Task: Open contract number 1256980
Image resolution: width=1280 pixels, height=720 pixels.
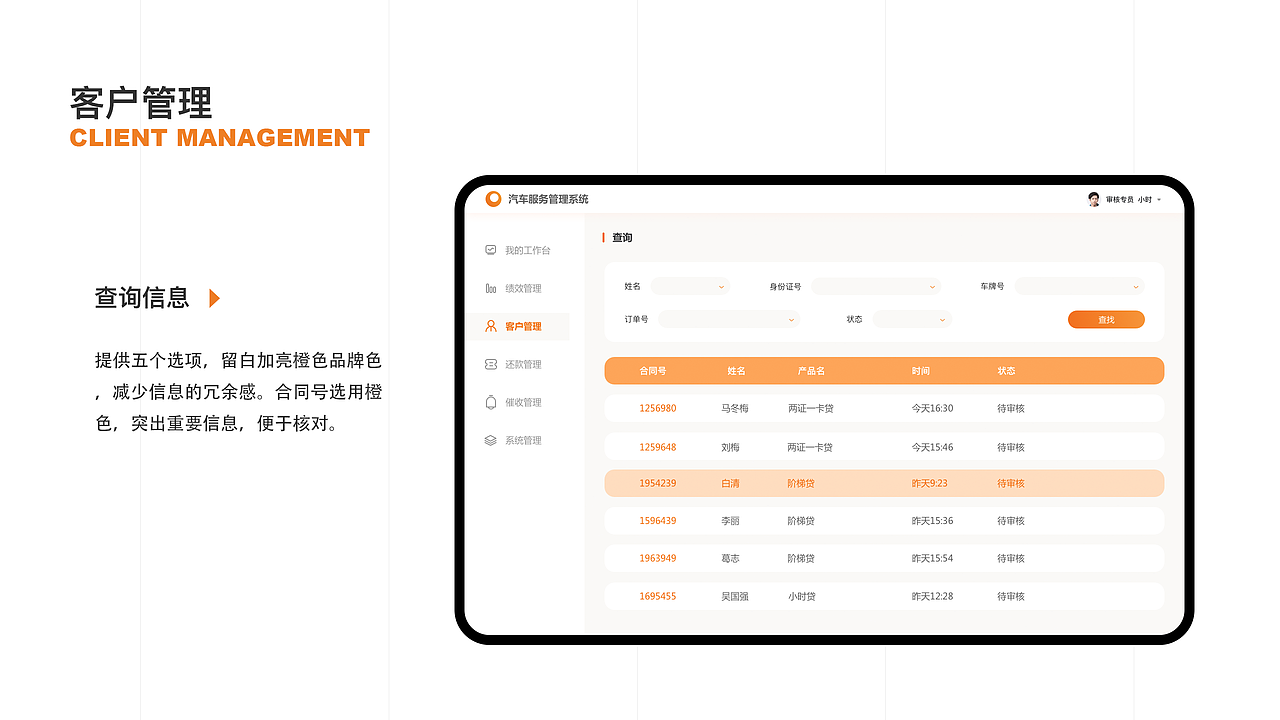Action: (658, 408)
